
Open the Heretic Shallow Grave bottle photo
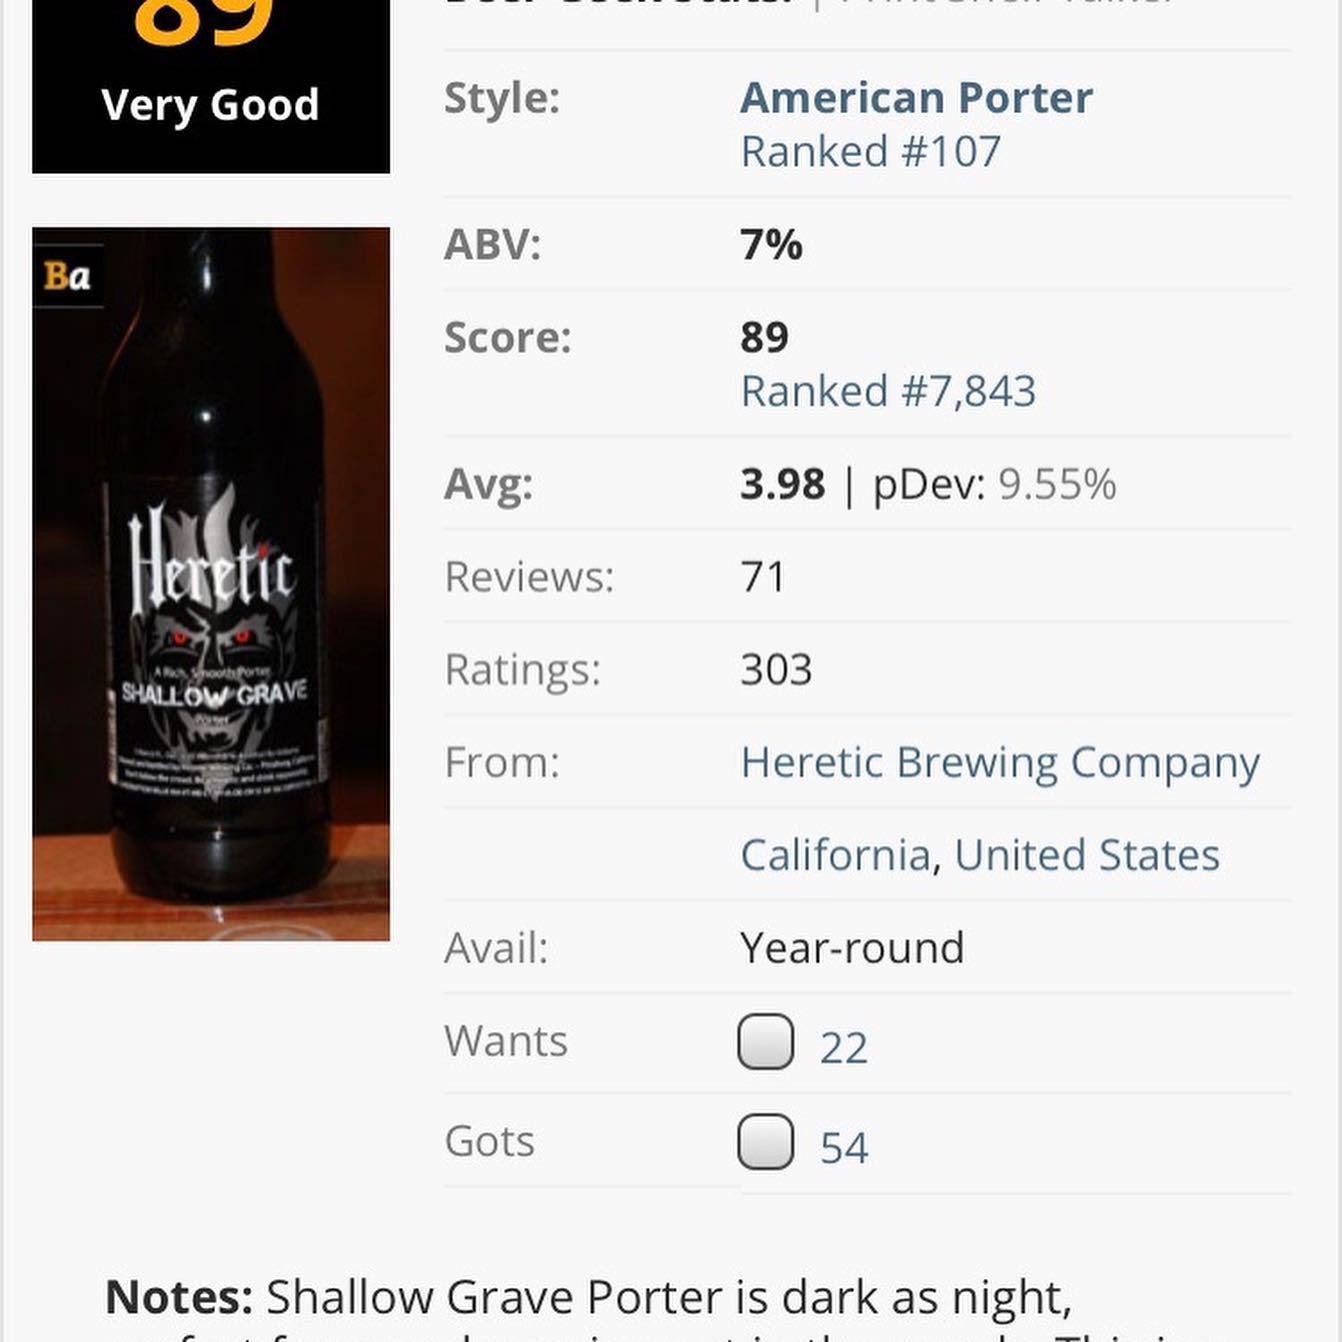pyautogui.click(x=211, y=584)
